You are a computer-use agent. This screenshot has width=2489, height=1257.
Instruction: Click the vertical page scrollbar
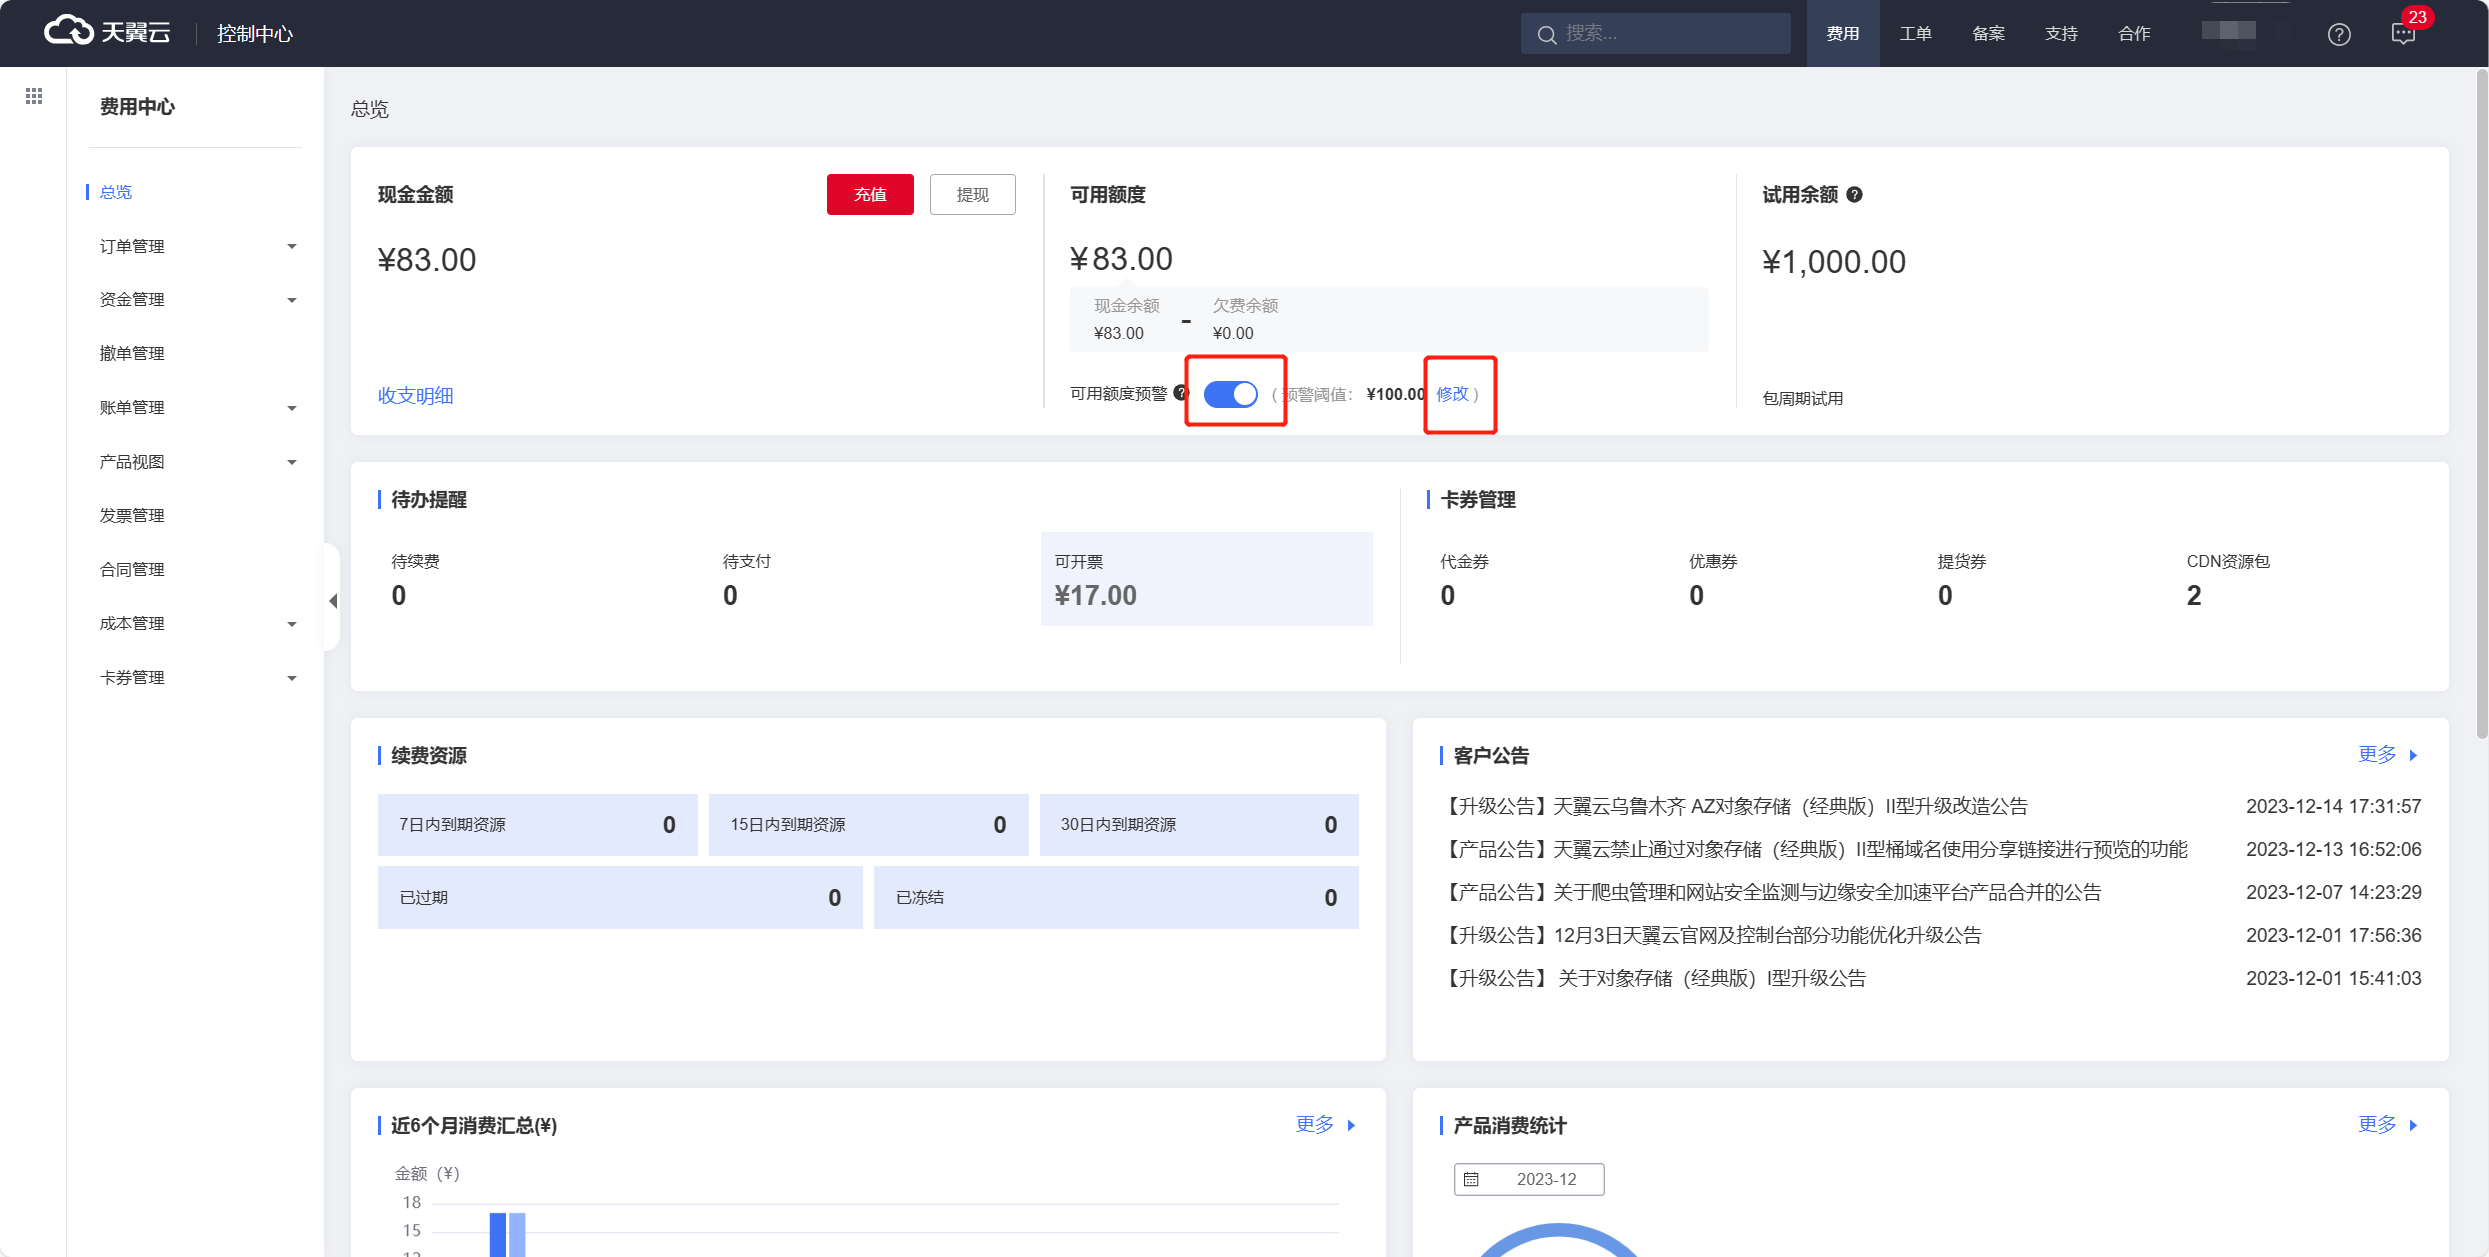[x=2481, y=400]
